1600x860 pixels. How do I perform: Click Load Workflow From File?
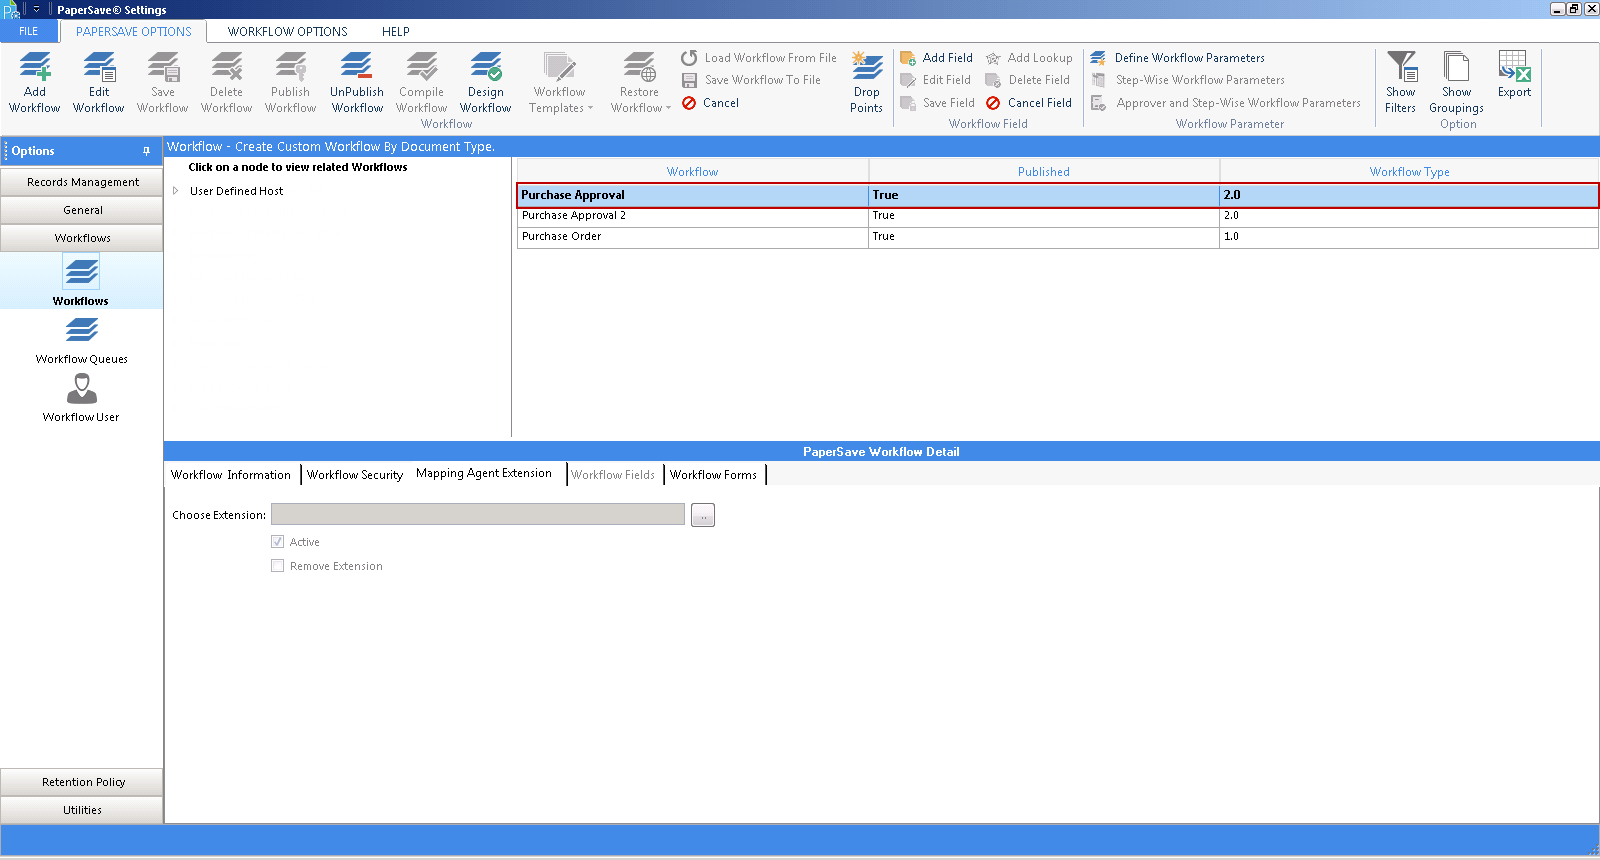759,58
